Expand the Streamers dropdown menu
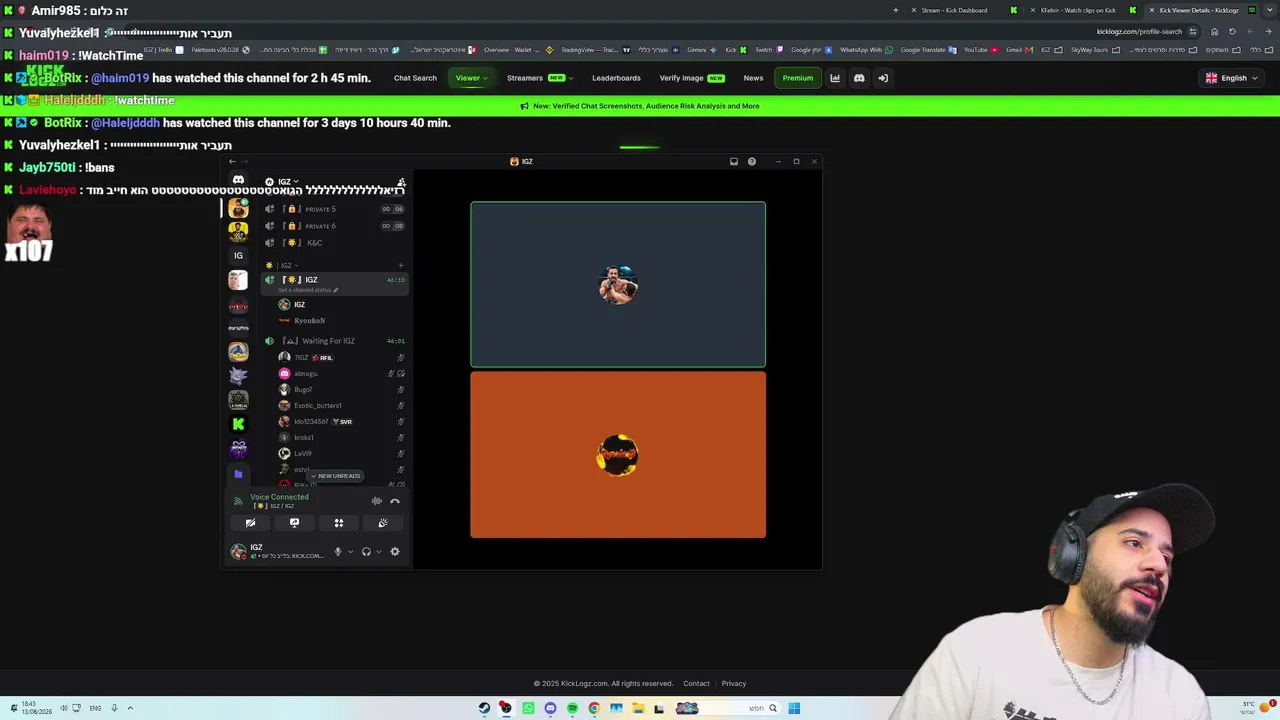The height and width of the screenshot is (720, 1280). pos(540,78)
